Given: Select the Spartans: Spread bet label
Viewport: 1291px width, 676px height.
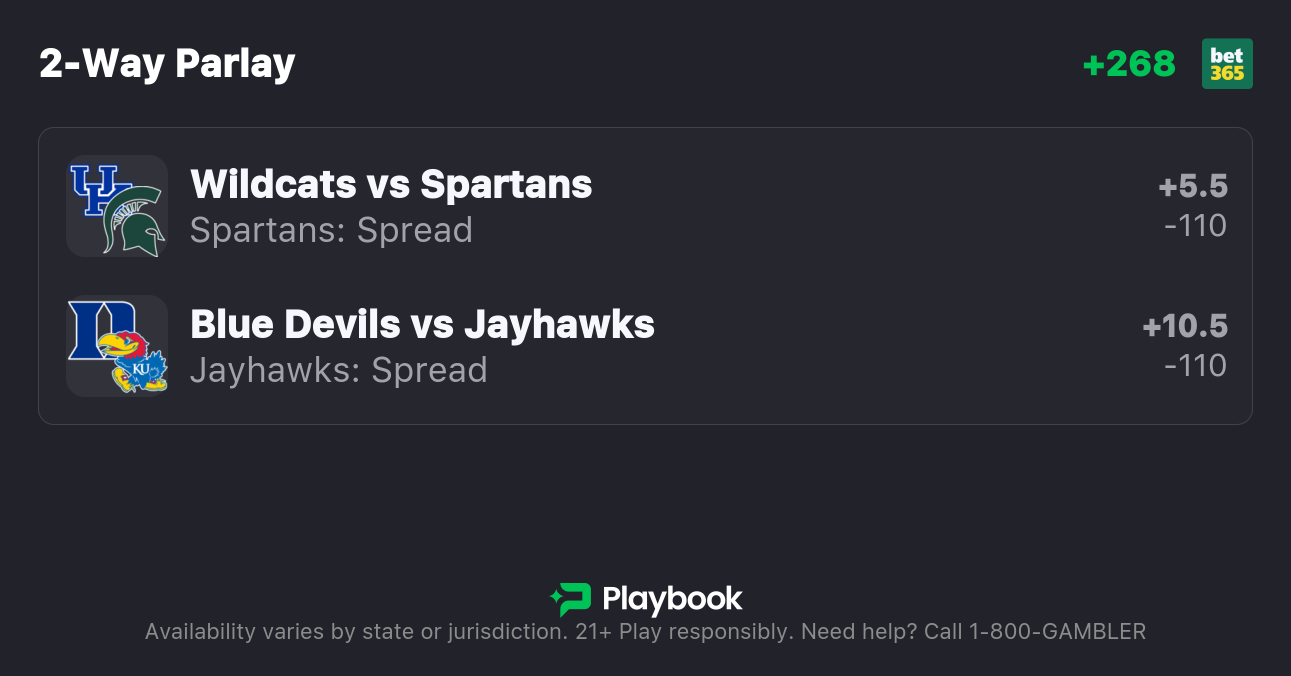Looking at the screenshot, I should (x=331, y=230).
